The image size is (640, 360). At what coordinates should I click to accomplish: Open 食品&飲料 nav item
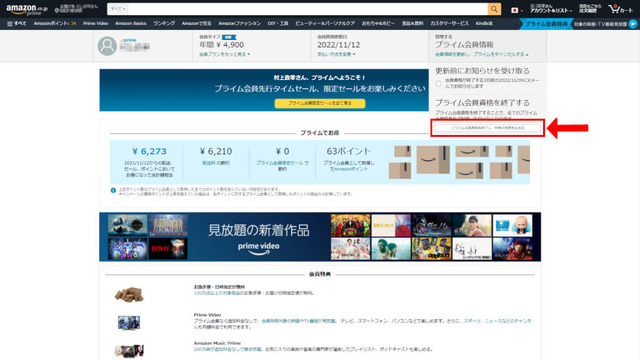412,24
